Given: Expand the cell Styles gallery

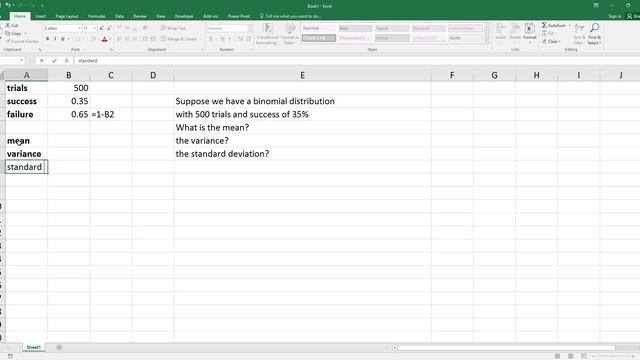Looking at the screenshot, I should coord(487,41).
